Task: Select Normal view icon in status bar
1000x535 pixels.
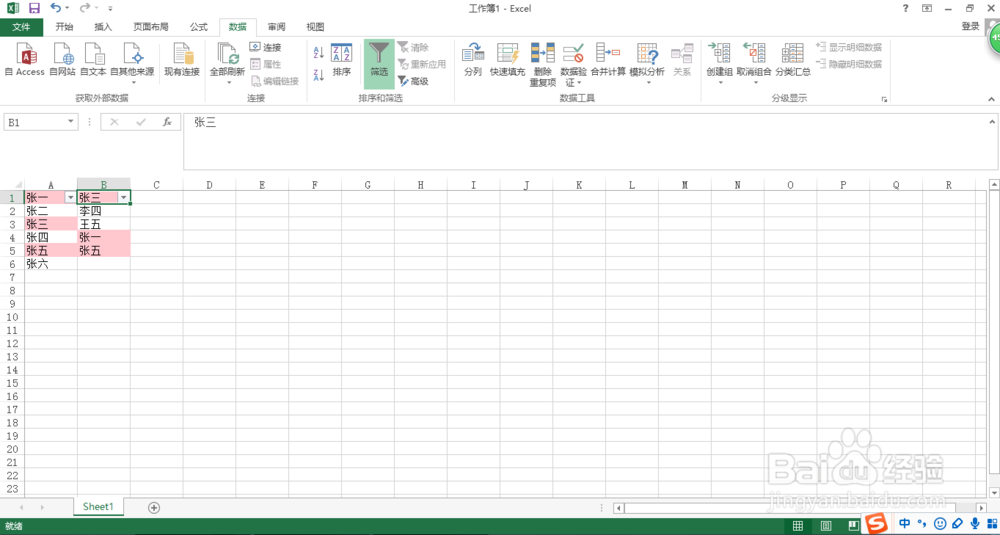Action: coord(798,526)
